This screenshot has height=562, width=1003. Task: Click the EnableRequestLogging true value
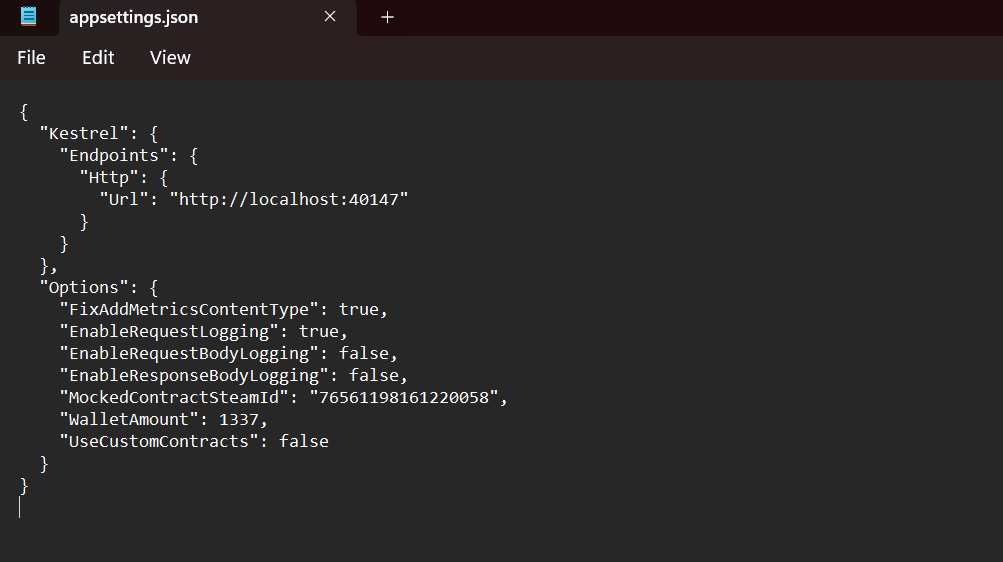[319, 332]
